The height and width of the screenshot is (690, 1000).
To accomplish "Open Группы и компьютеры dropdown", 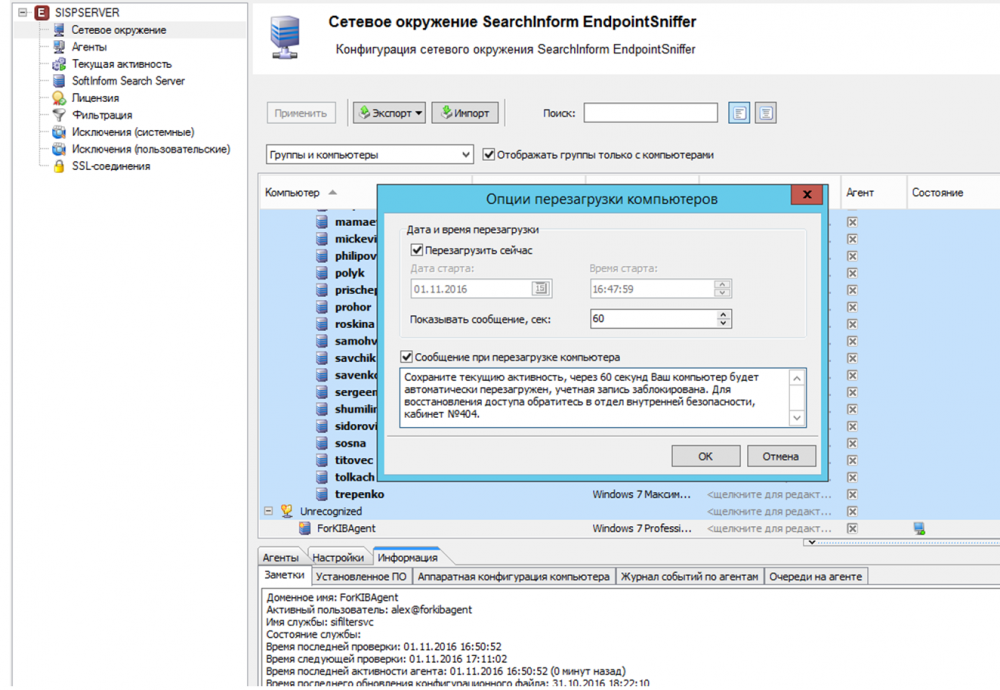I will [x=369, y=154].
